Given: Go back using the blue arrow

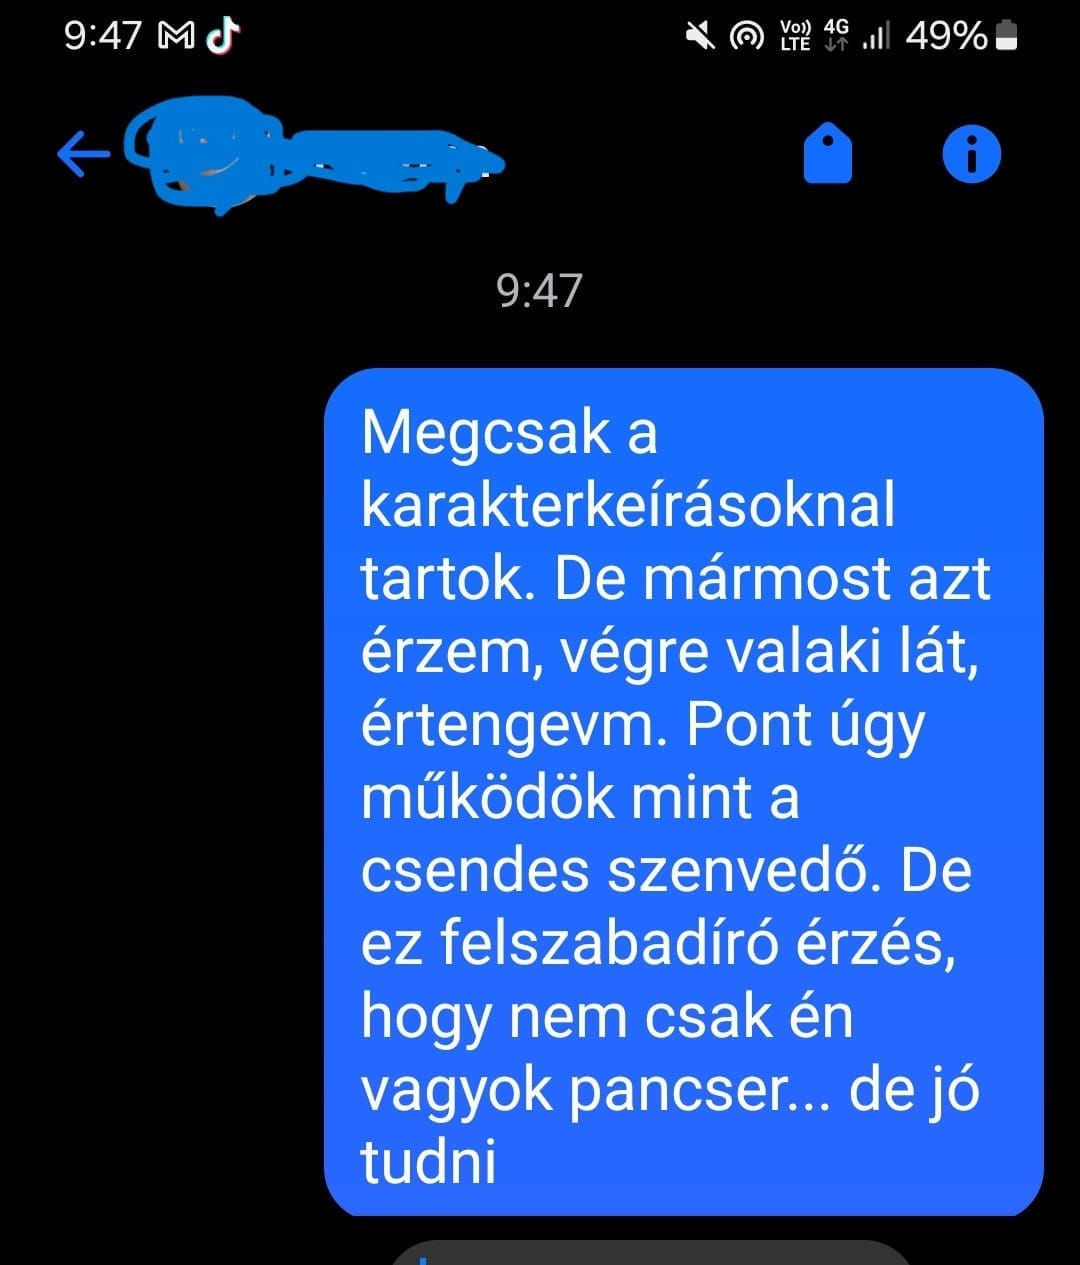Looking at the screenshot, I should [x=82, y=154].
